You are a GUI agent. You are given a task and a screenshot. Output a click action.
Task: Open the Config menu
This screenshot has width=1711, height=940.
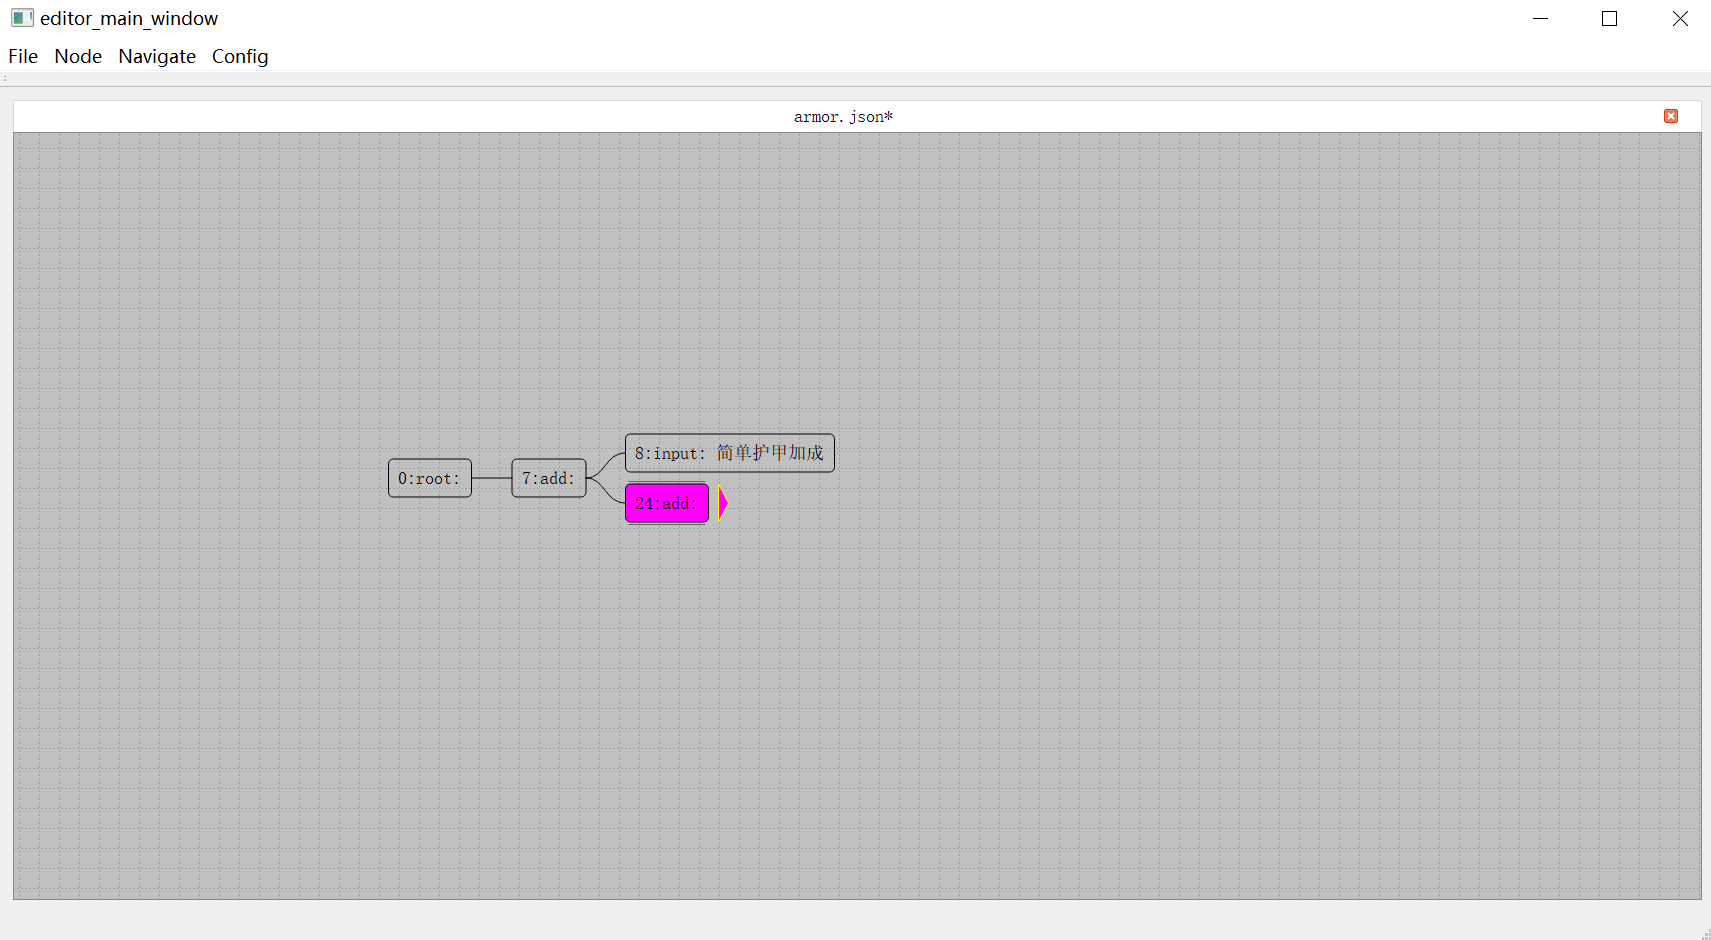240,57
